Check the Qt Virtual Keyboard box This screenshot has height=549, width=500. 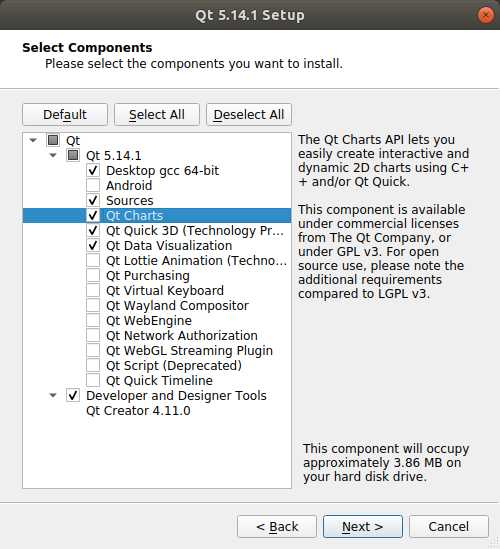point(93,291)
